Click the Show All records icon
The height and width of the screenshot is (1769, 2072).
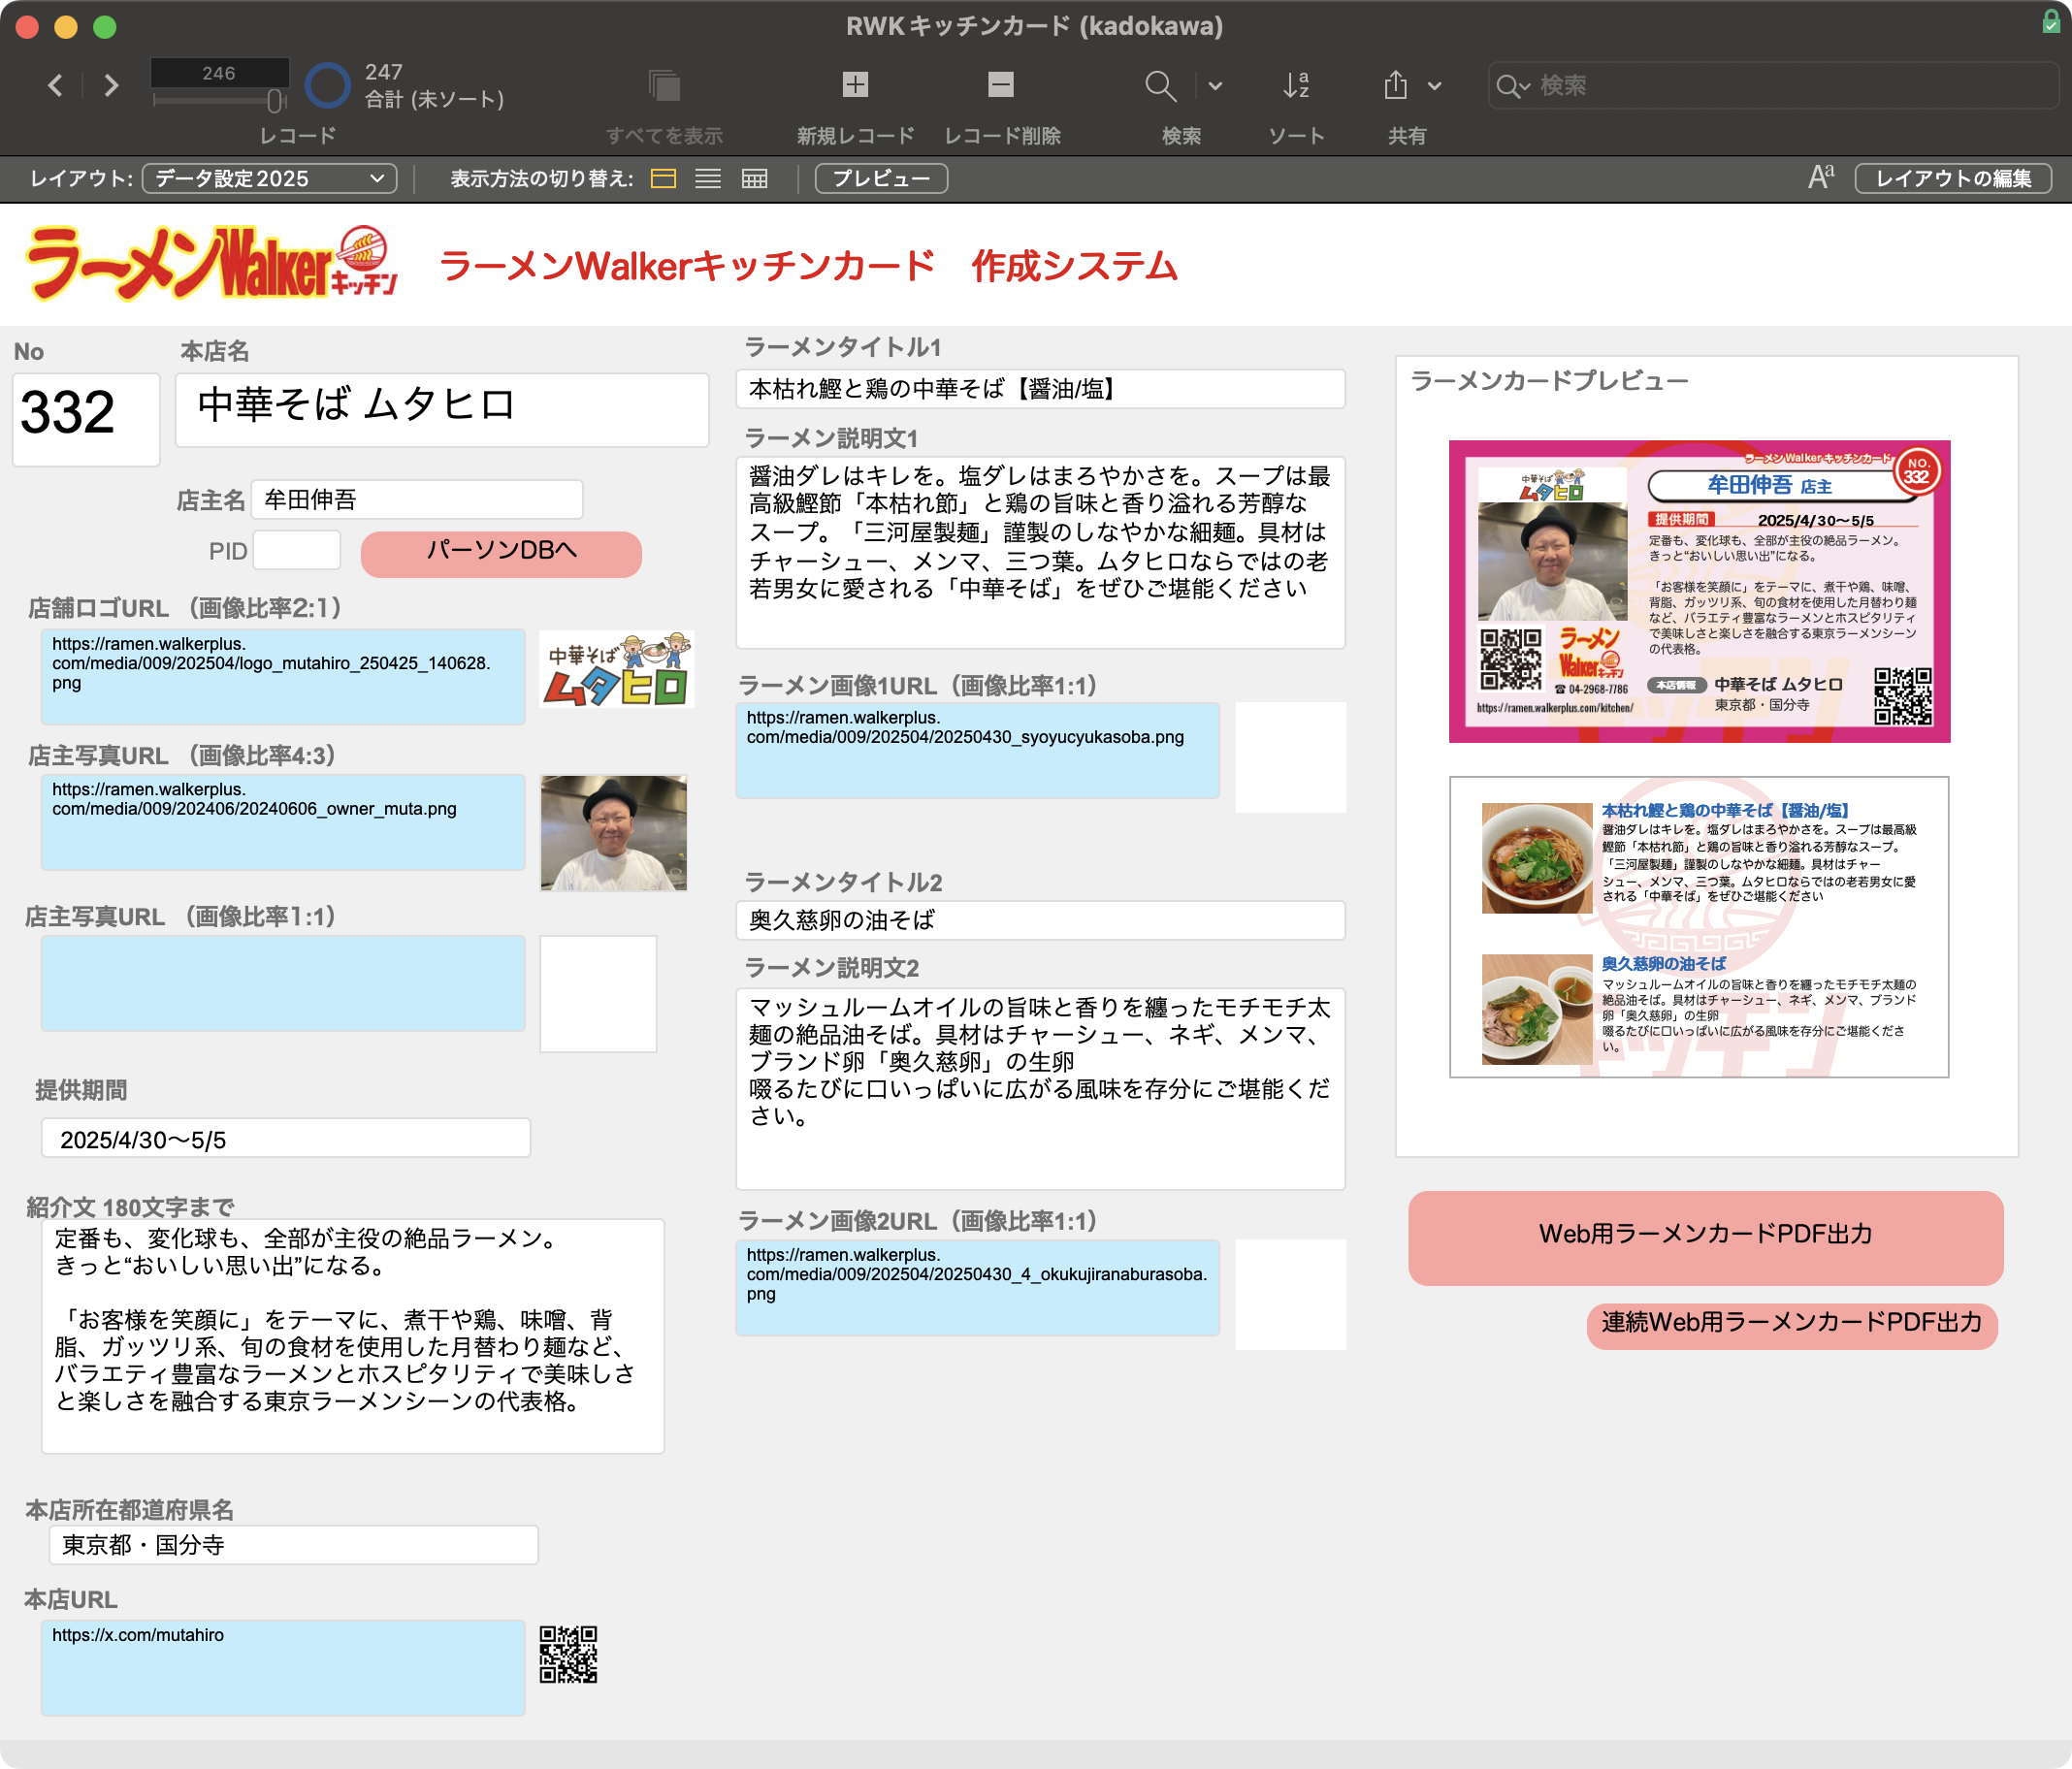pyautogui.click(x=663, y=86)
